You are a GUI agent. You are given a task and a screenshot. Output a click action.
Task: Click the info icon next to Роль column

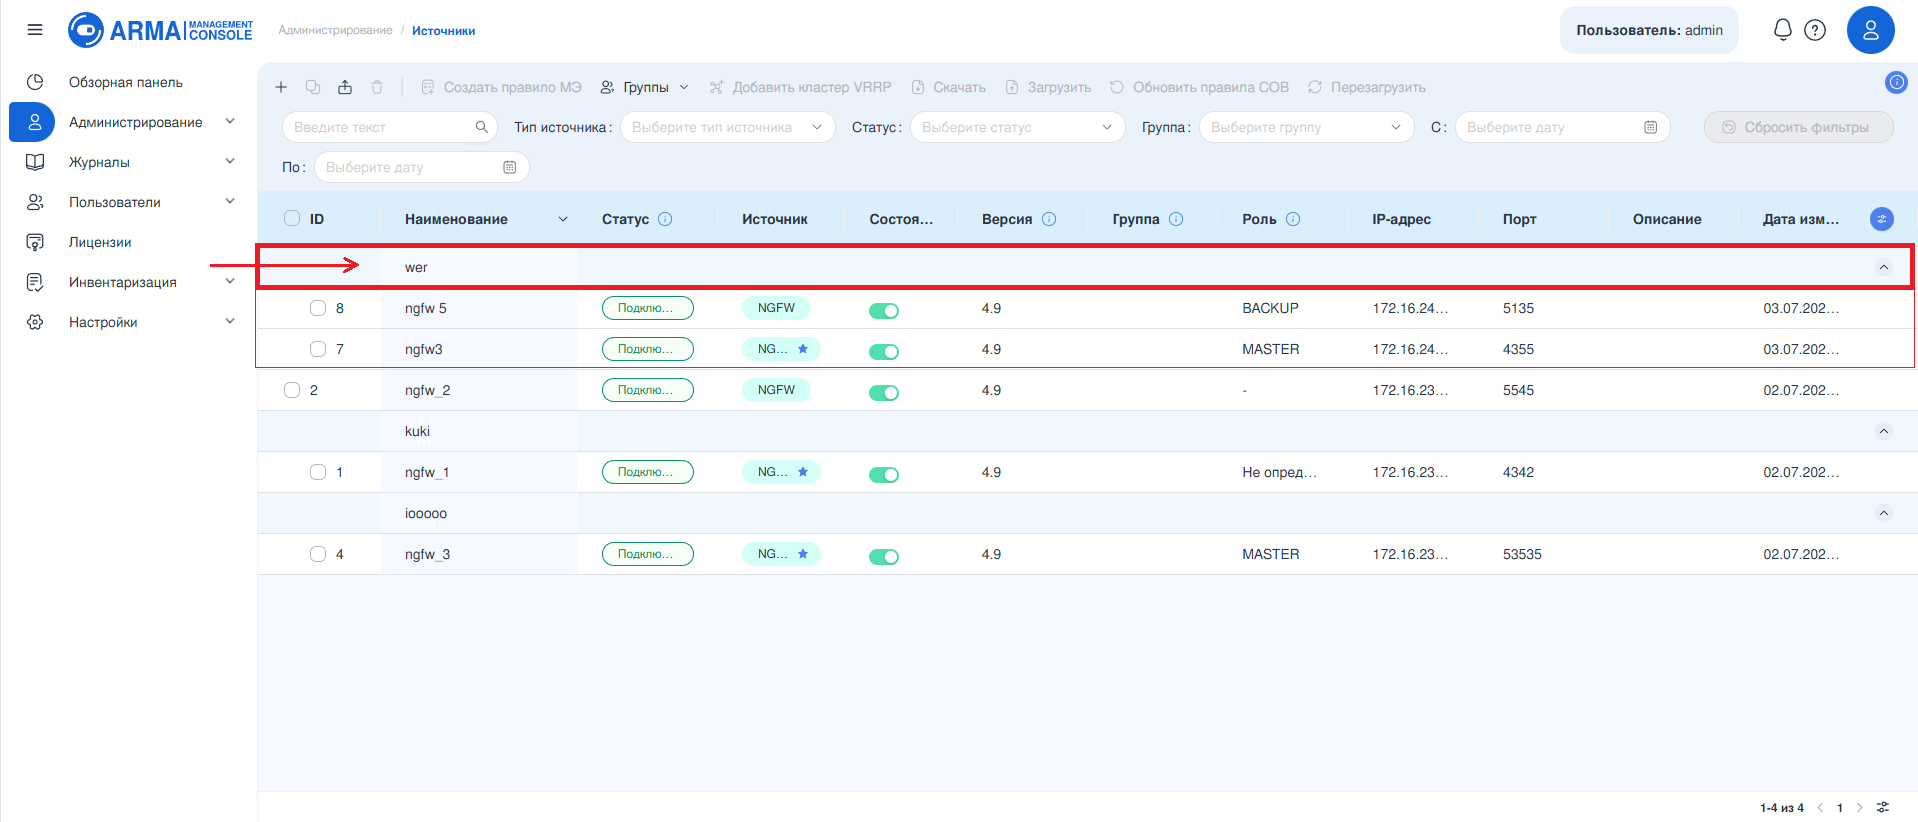click(x=1293, y=219)
